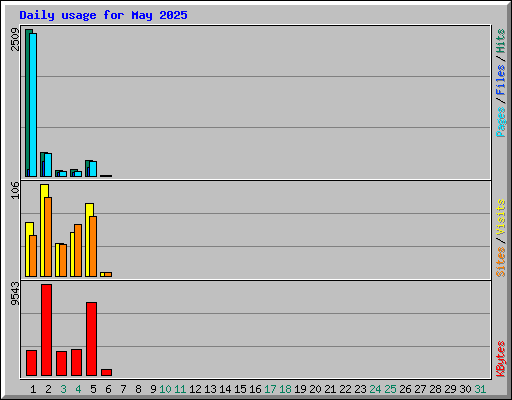Screen dimensions: 512x400
Task: Click the orange Sites bar for day 4
Action: tap(78, 250)
